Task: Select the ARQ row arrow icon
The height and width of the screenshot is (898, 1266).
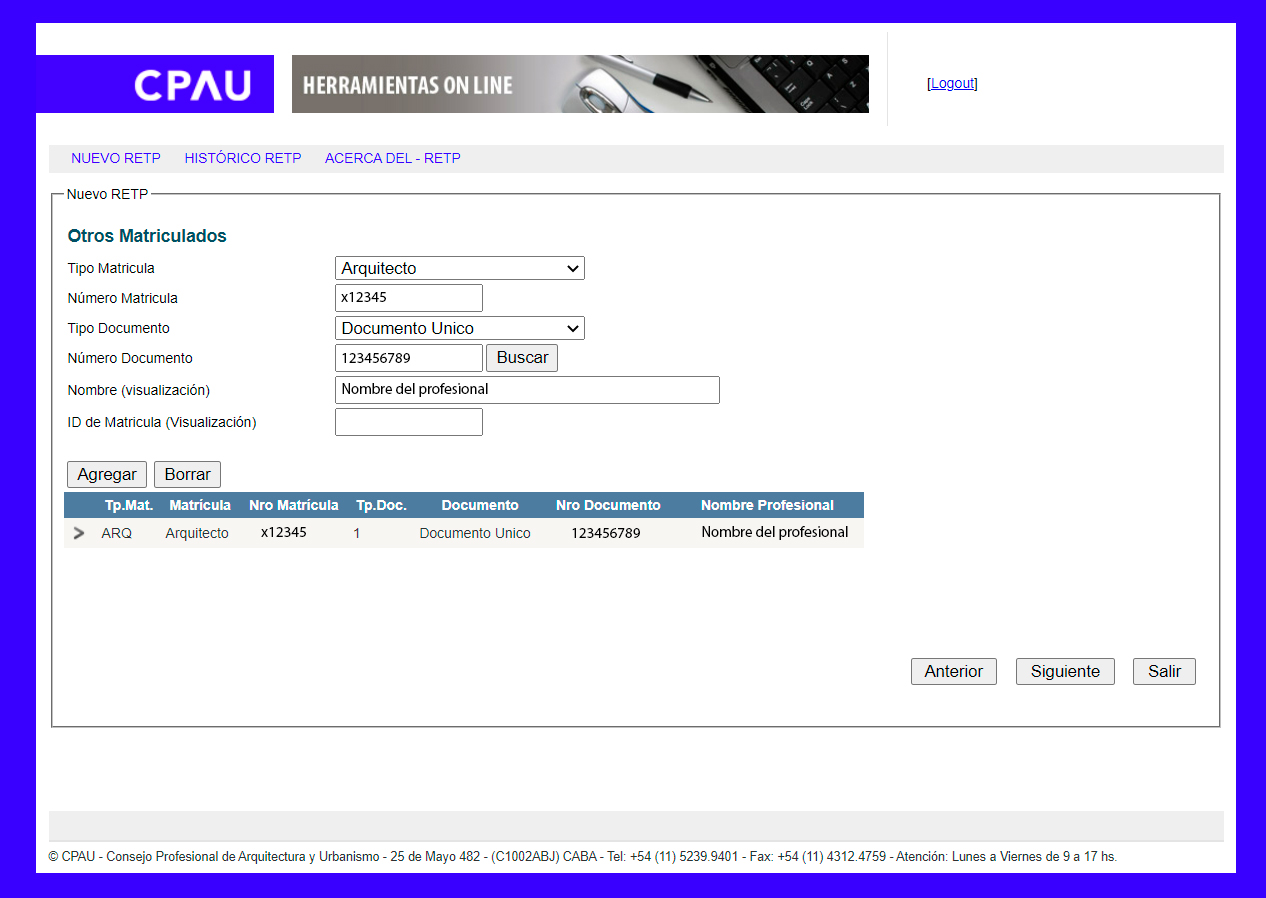Action: click(x=79, y=533)
